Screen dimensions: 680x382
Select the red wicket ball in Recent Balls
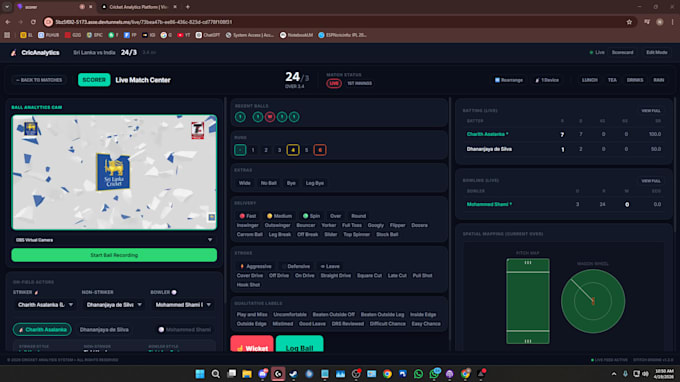point(270,117)
